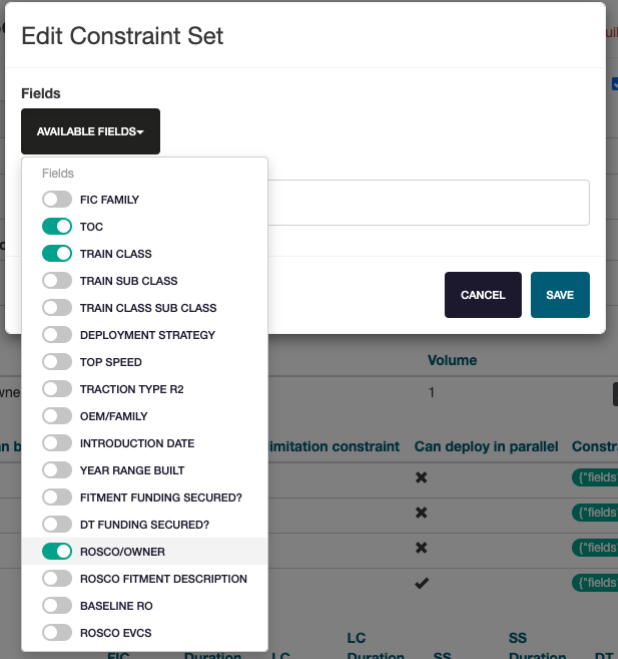Viewport: 618px width, 659px height.
Task: Enable the ROSCO EVCS toggle
Action: click(x=57, y=632)
